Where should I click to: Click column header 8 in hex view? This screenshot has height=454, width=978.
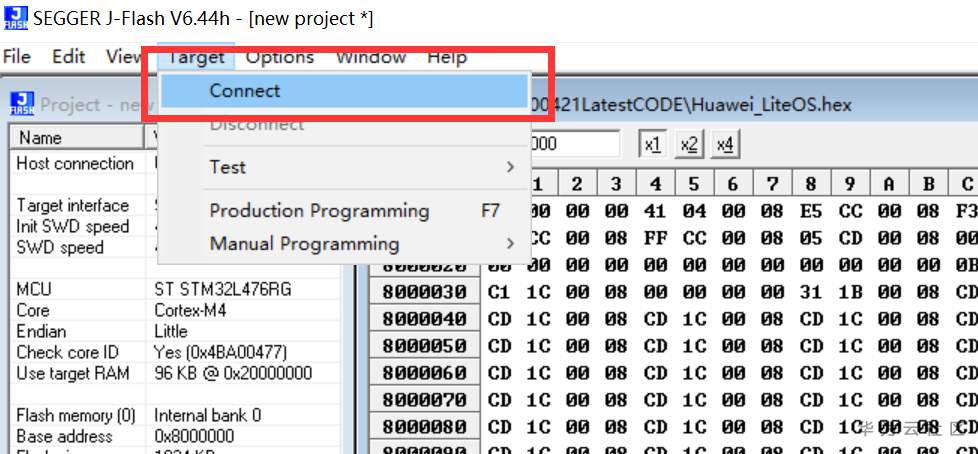(811, 184)
